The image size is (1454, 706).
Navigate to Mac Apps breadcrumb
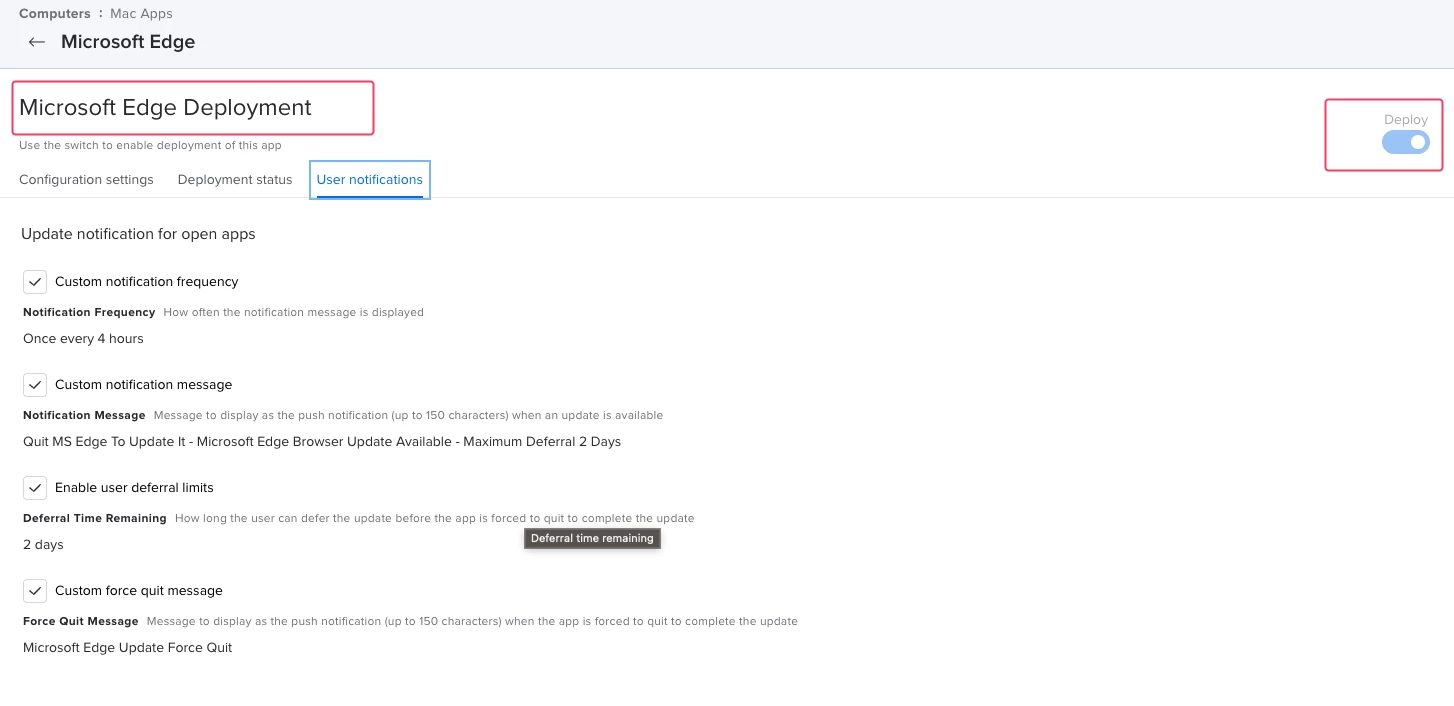point(141,14)
